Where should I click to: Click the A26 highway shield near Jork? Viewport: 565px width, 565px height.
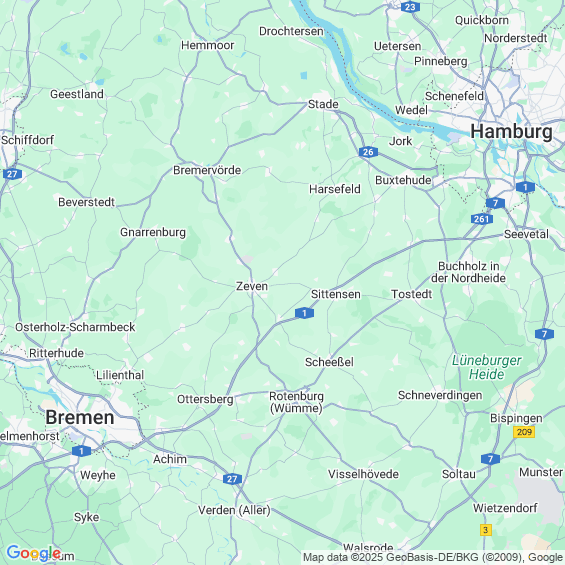pos(368,152)
